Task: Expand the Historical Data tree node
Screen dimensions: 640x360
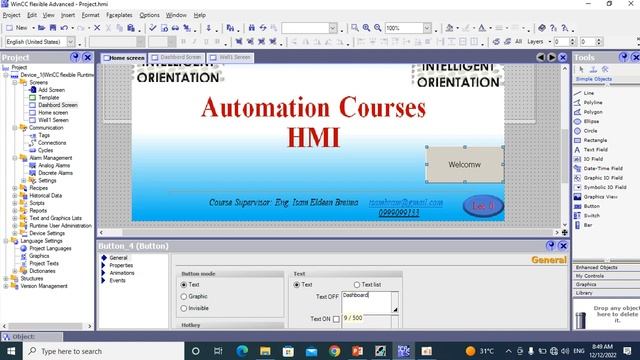Action: (15, 196)
